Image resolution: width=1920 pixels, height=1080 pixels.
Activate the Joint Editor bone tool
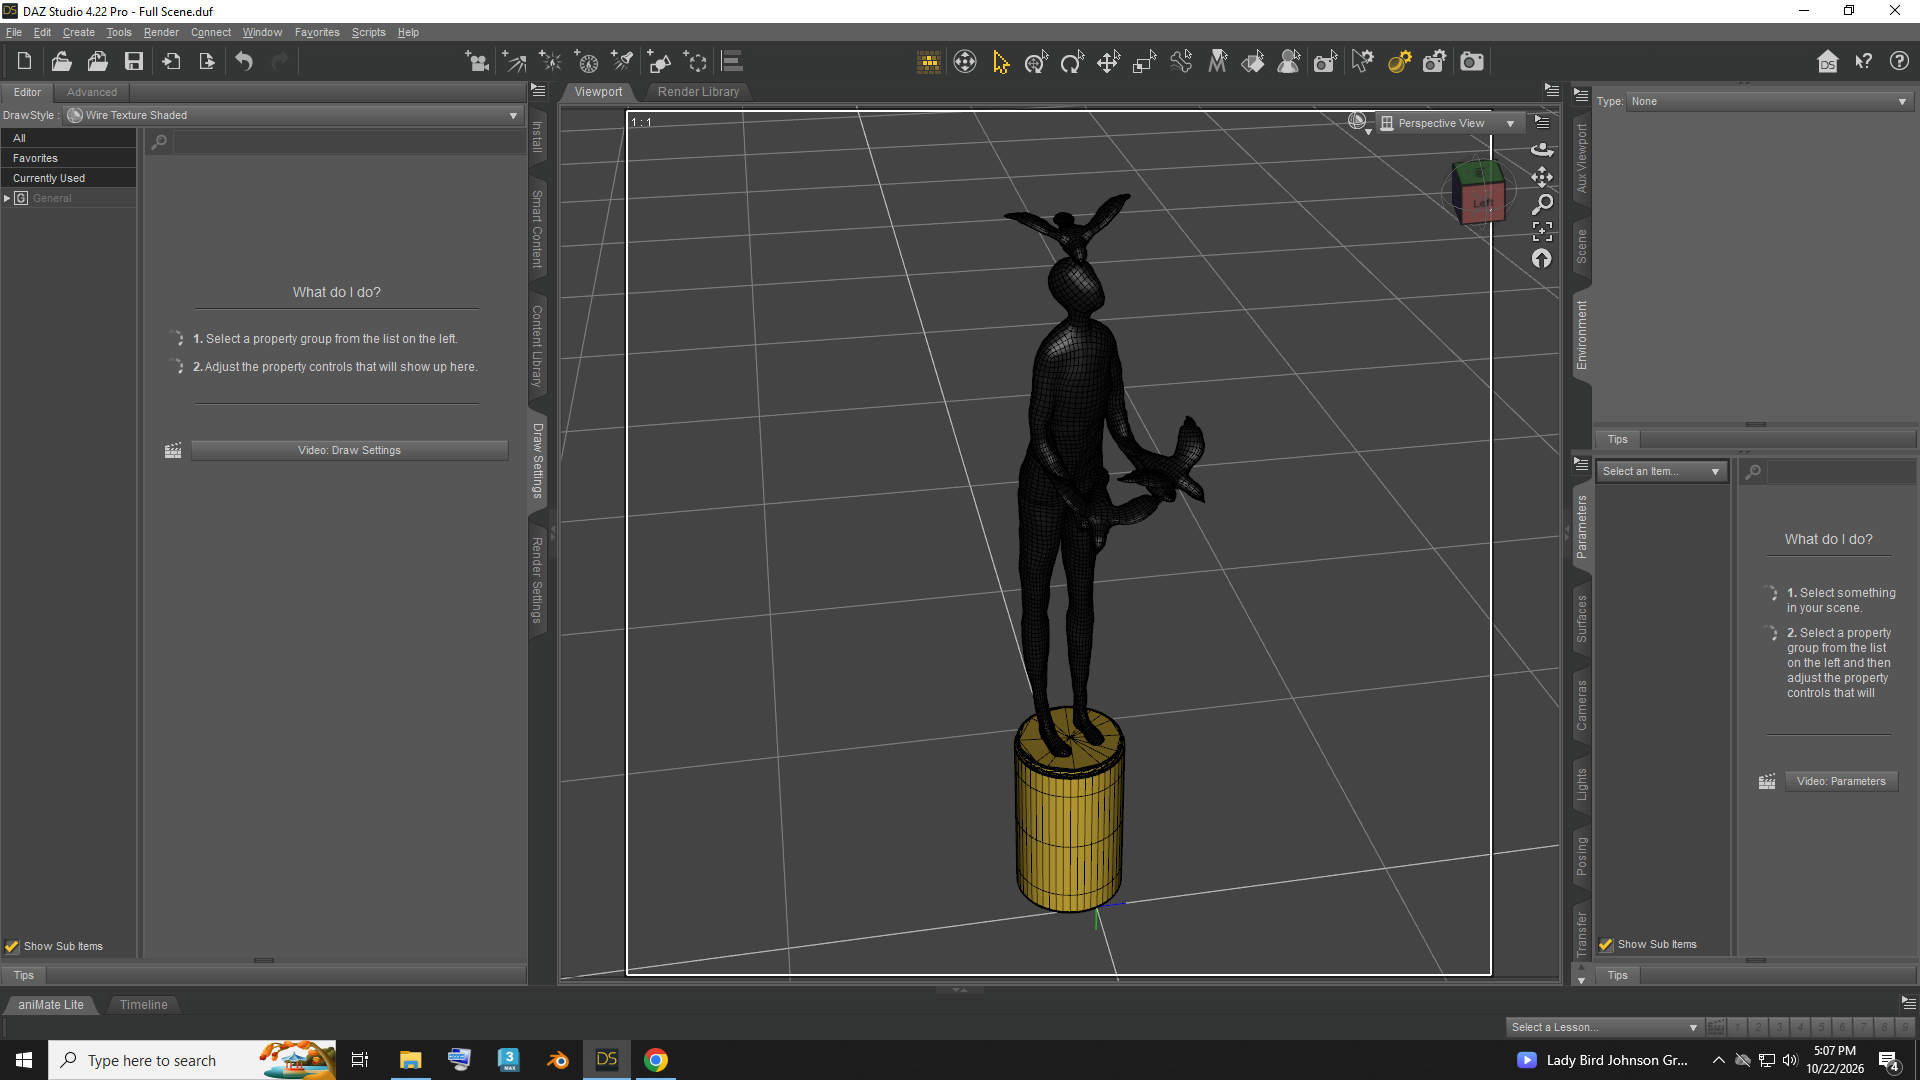coord(1181,62)
